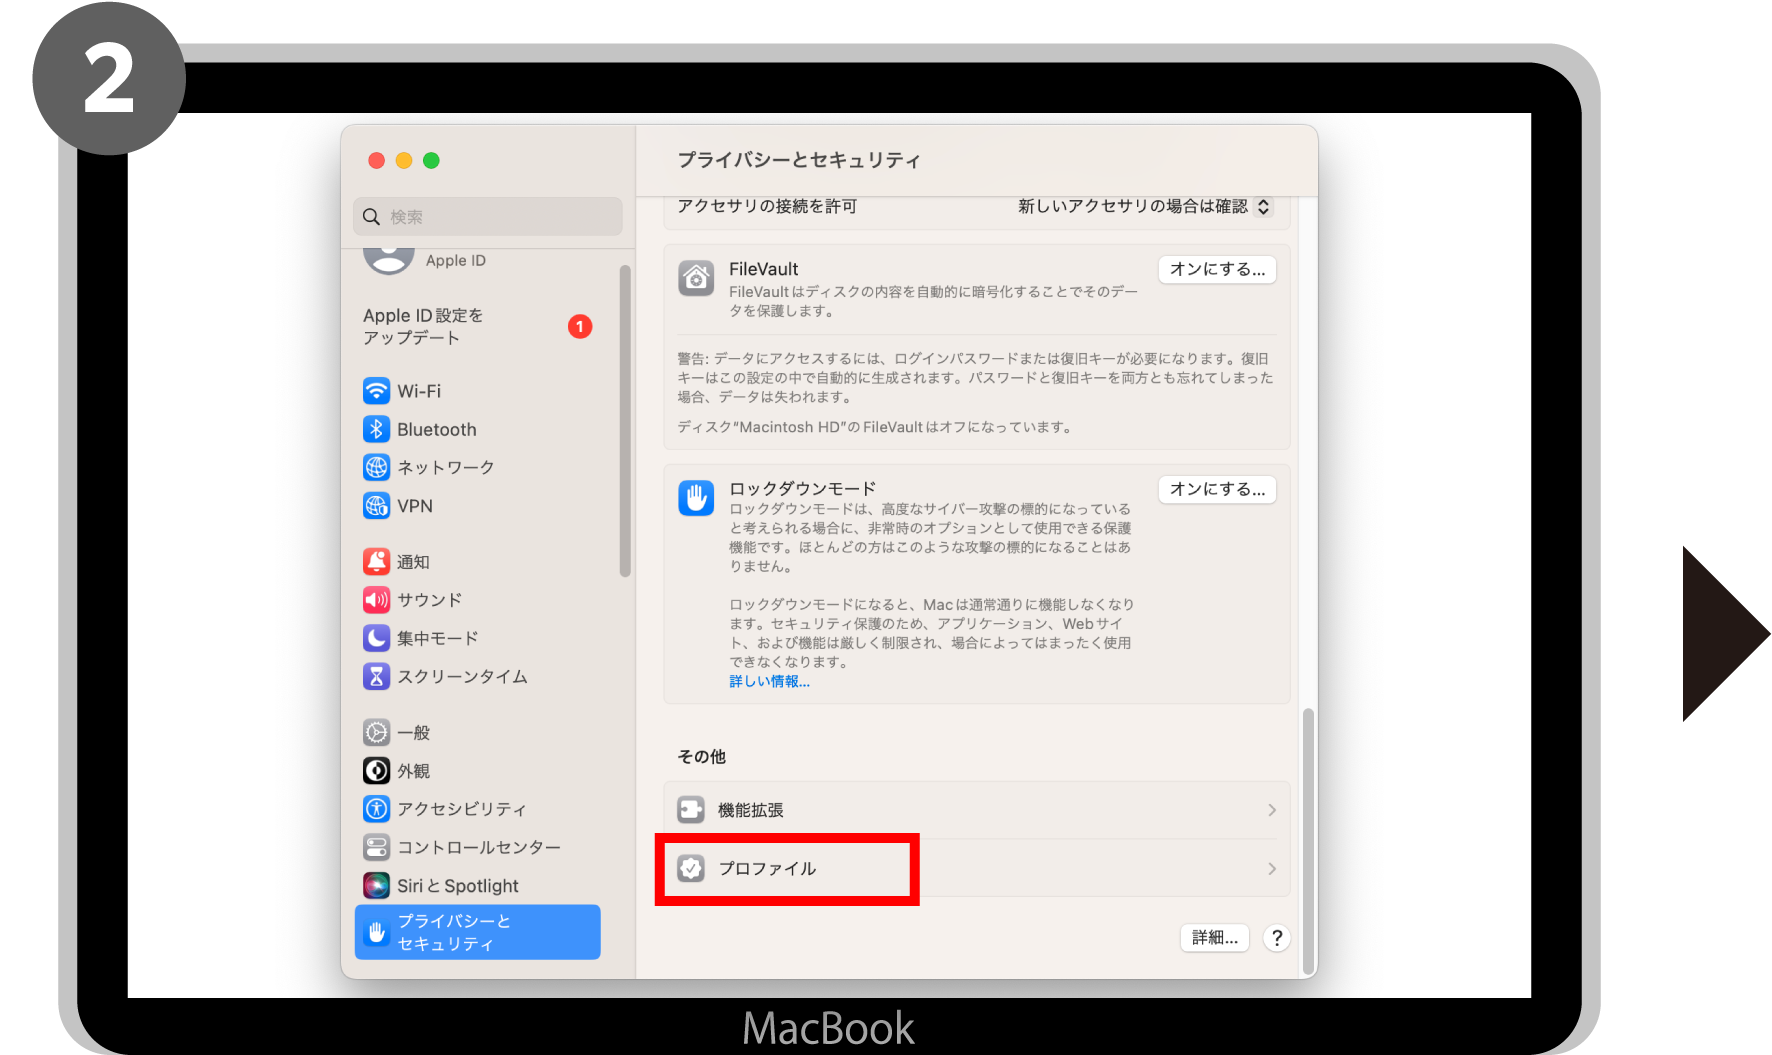Expand the 機能拡張 row chevron

(x=1271, y=810)
